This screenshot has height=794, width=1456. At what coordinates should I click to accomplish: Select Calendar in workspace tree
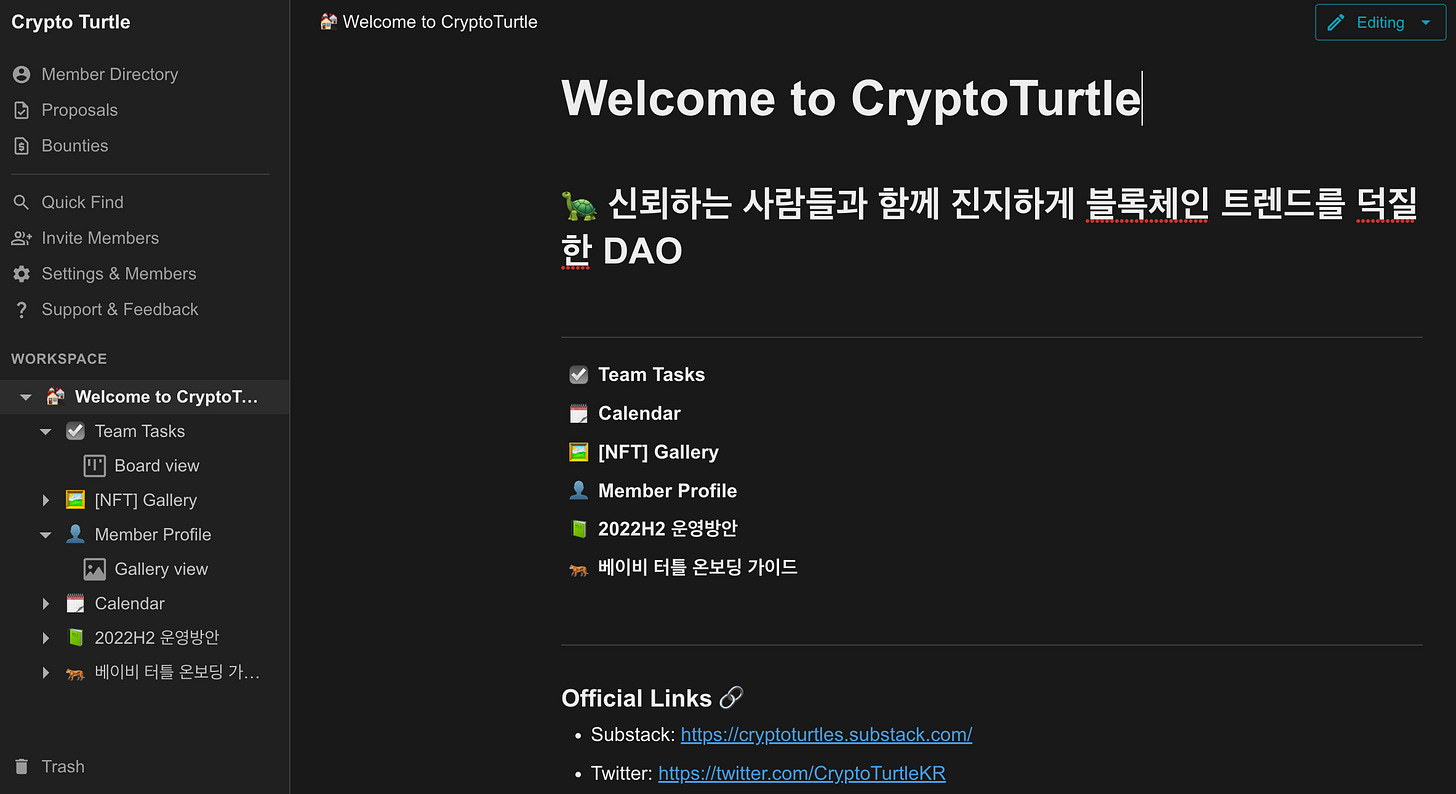[129, 604]
